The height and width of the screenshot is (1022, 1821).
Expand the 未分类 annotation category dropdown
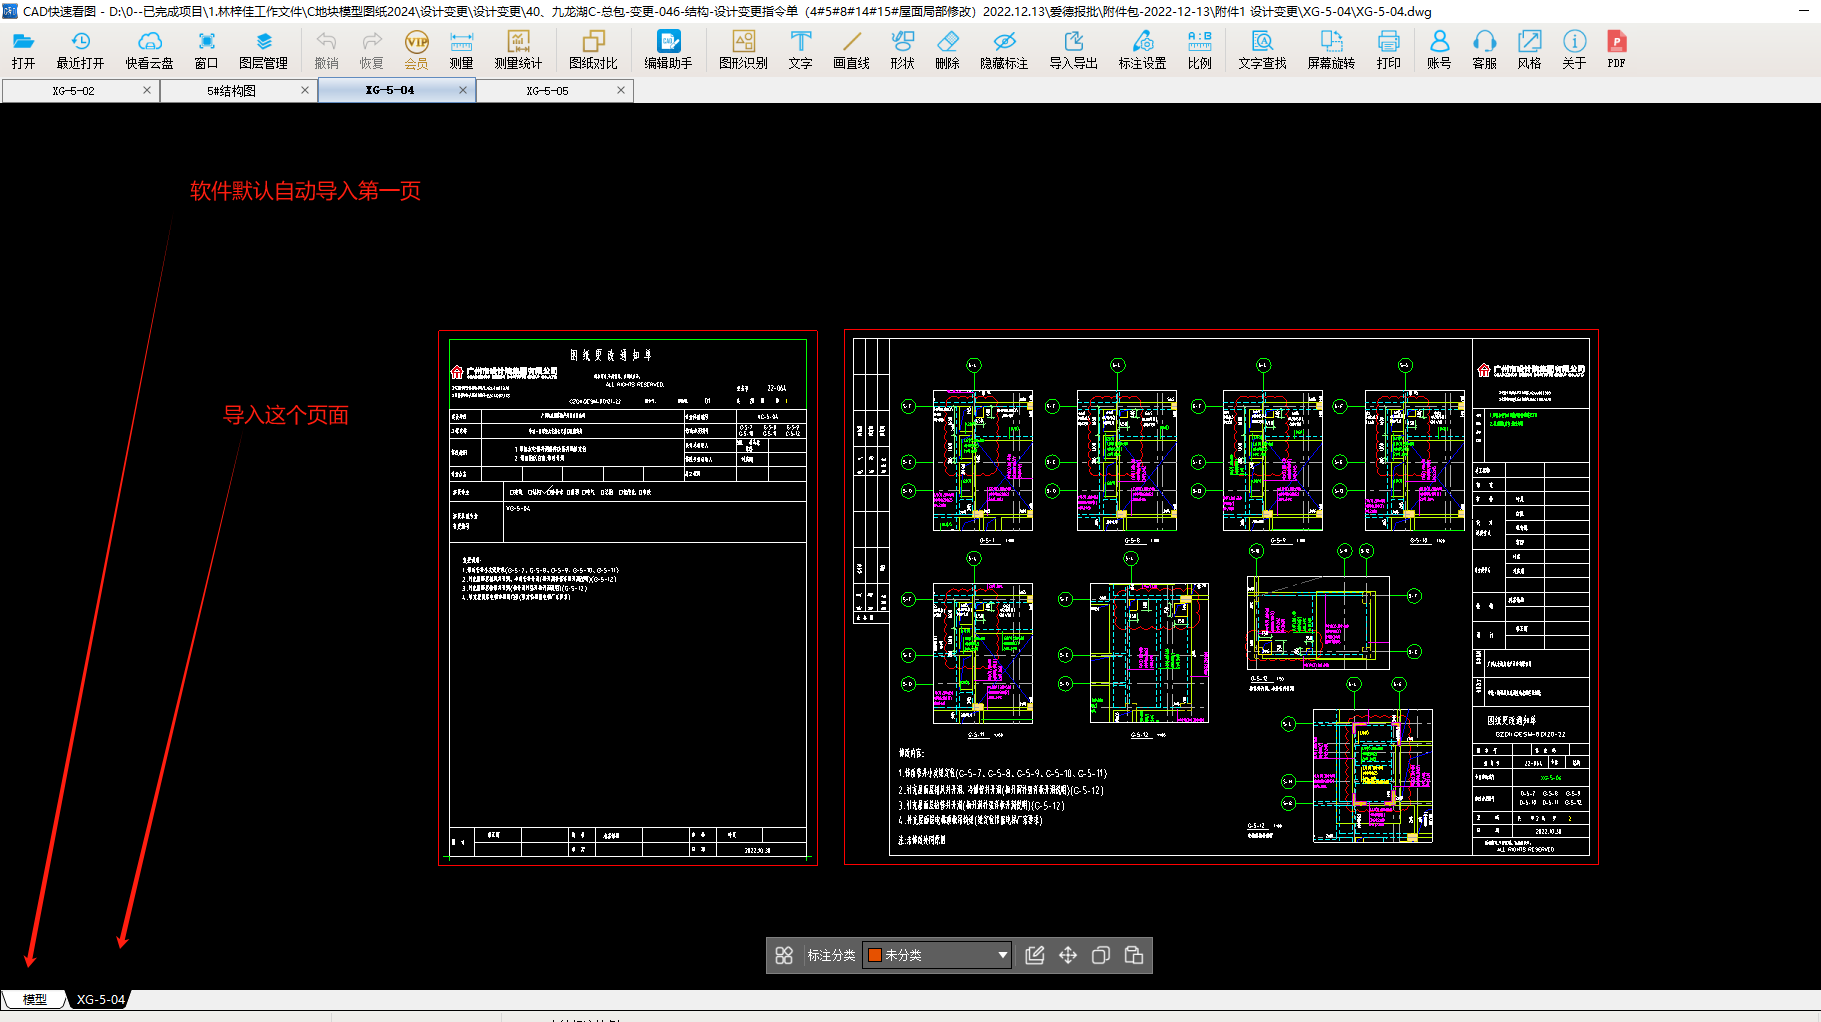point(1002,955)
